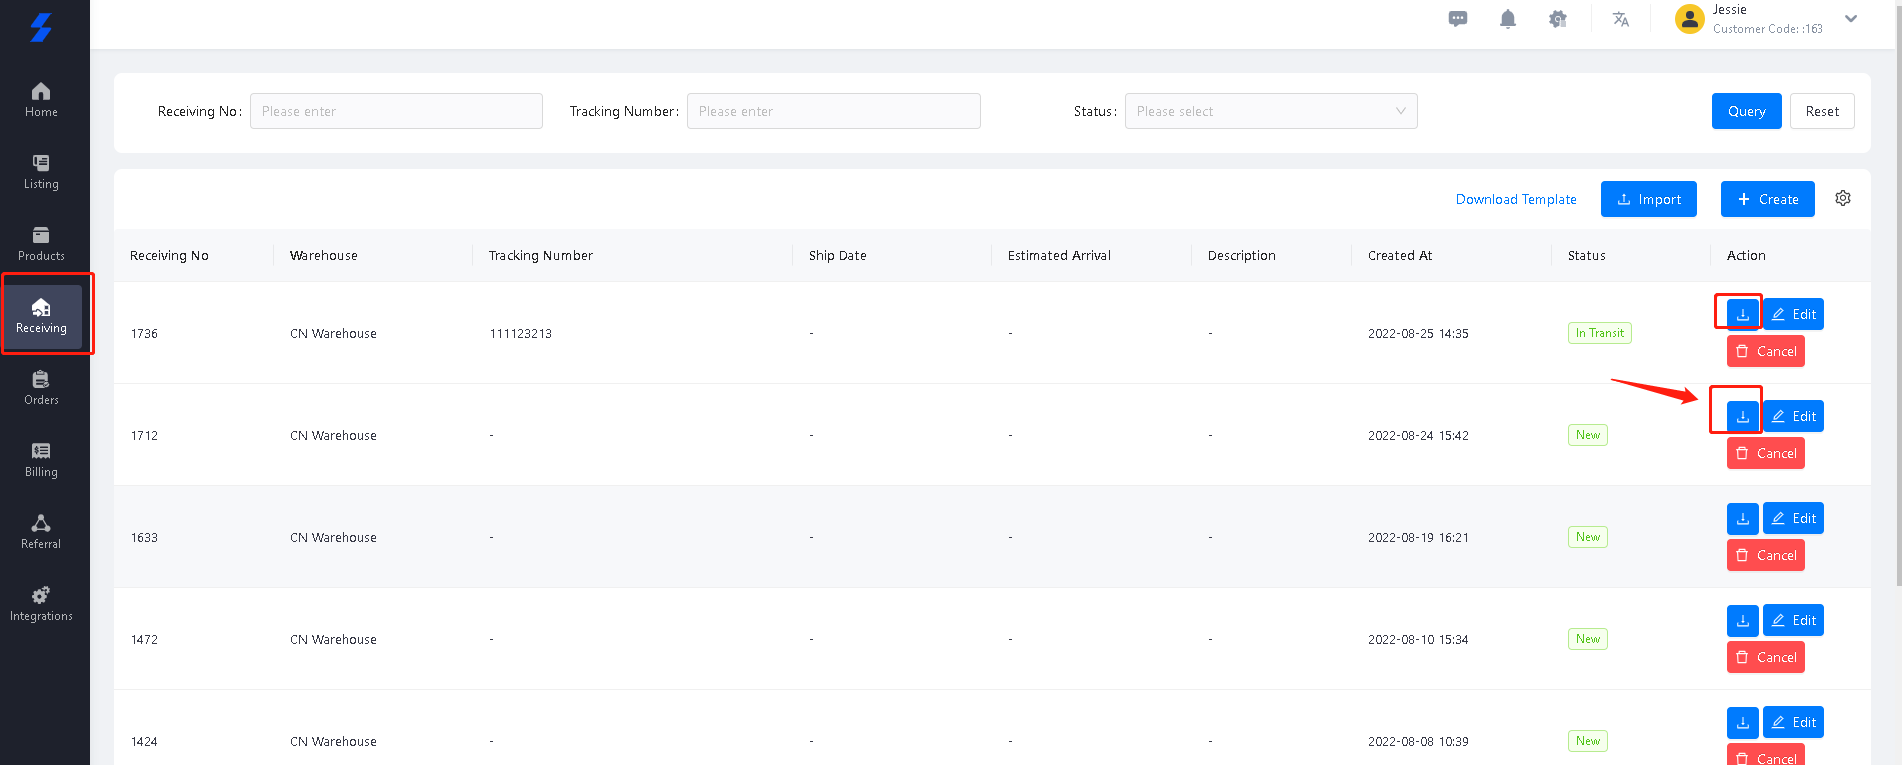Edit receiving 1472
This screenshot has width=1902, height=765.
click(1793, 620)
